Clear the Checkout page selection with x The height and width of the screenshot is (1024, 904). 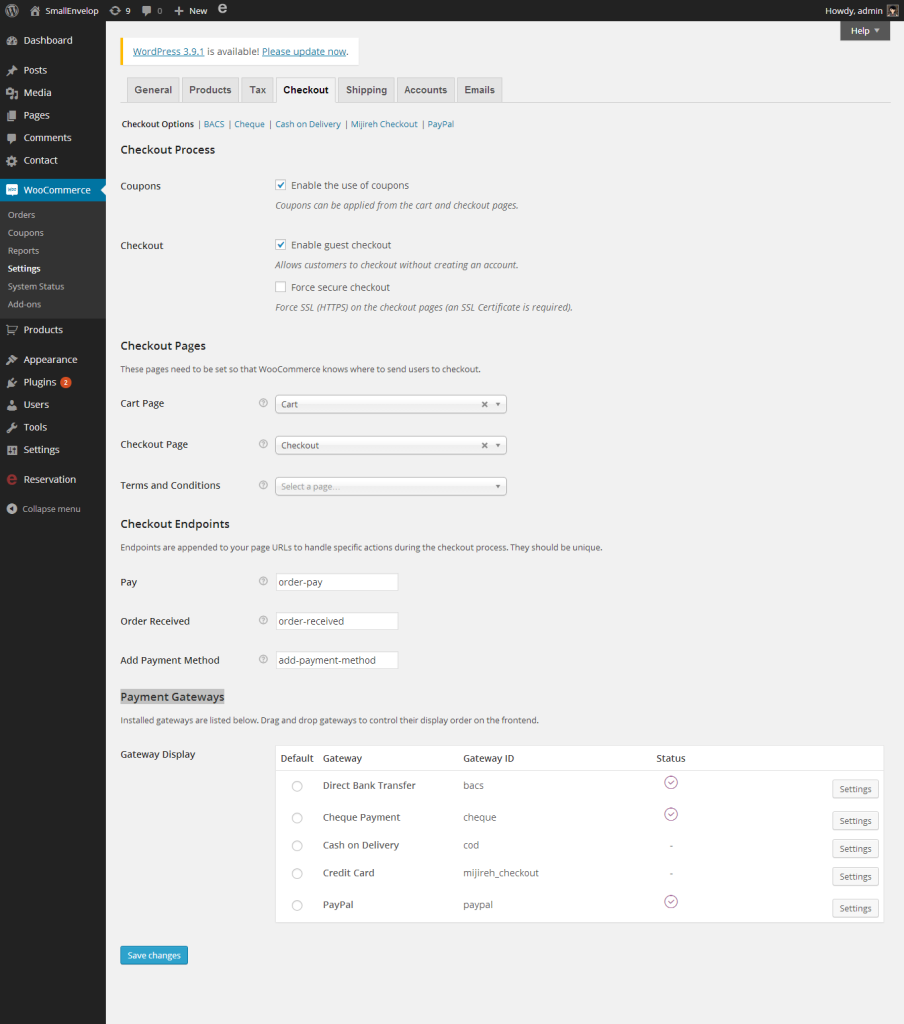(x=485, y=445)
